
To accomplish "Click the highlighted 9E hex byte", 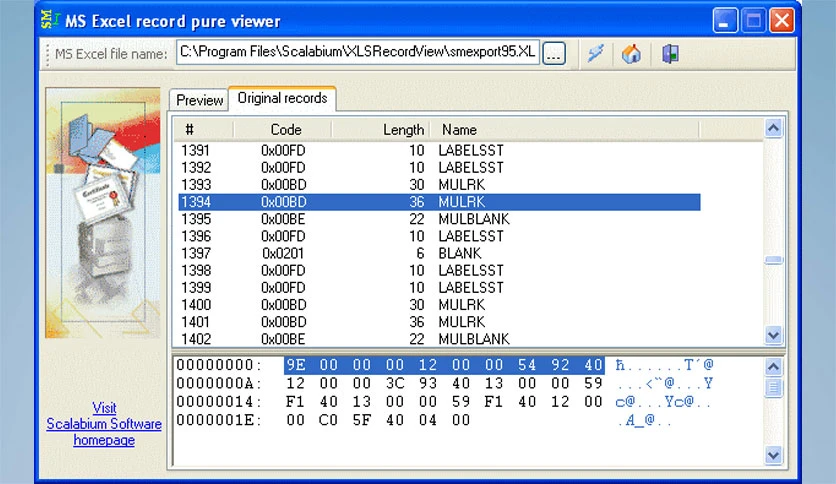I will (x=296, y=365).
